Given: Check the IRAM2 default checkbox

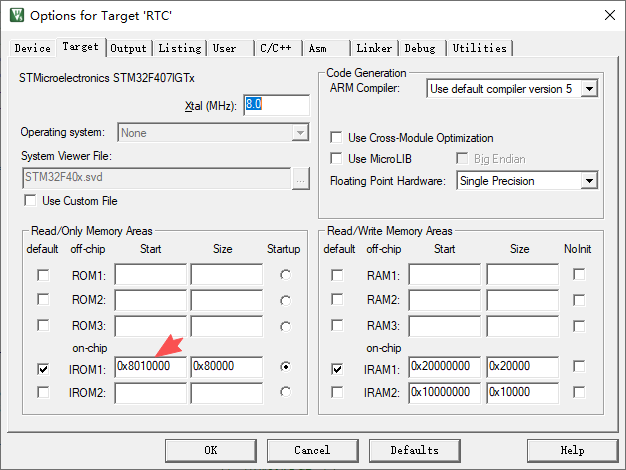Looking at the screenshot, I should coord(337,392).
